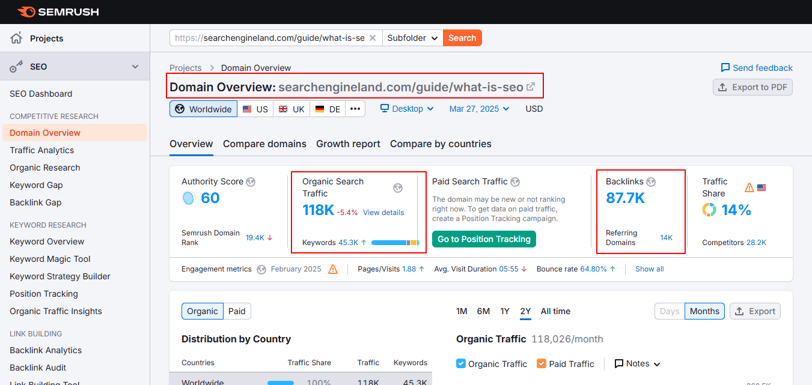Click the Authority Score circle icon
This screenshot has width=812, height=385.
[x=188, y=198]
